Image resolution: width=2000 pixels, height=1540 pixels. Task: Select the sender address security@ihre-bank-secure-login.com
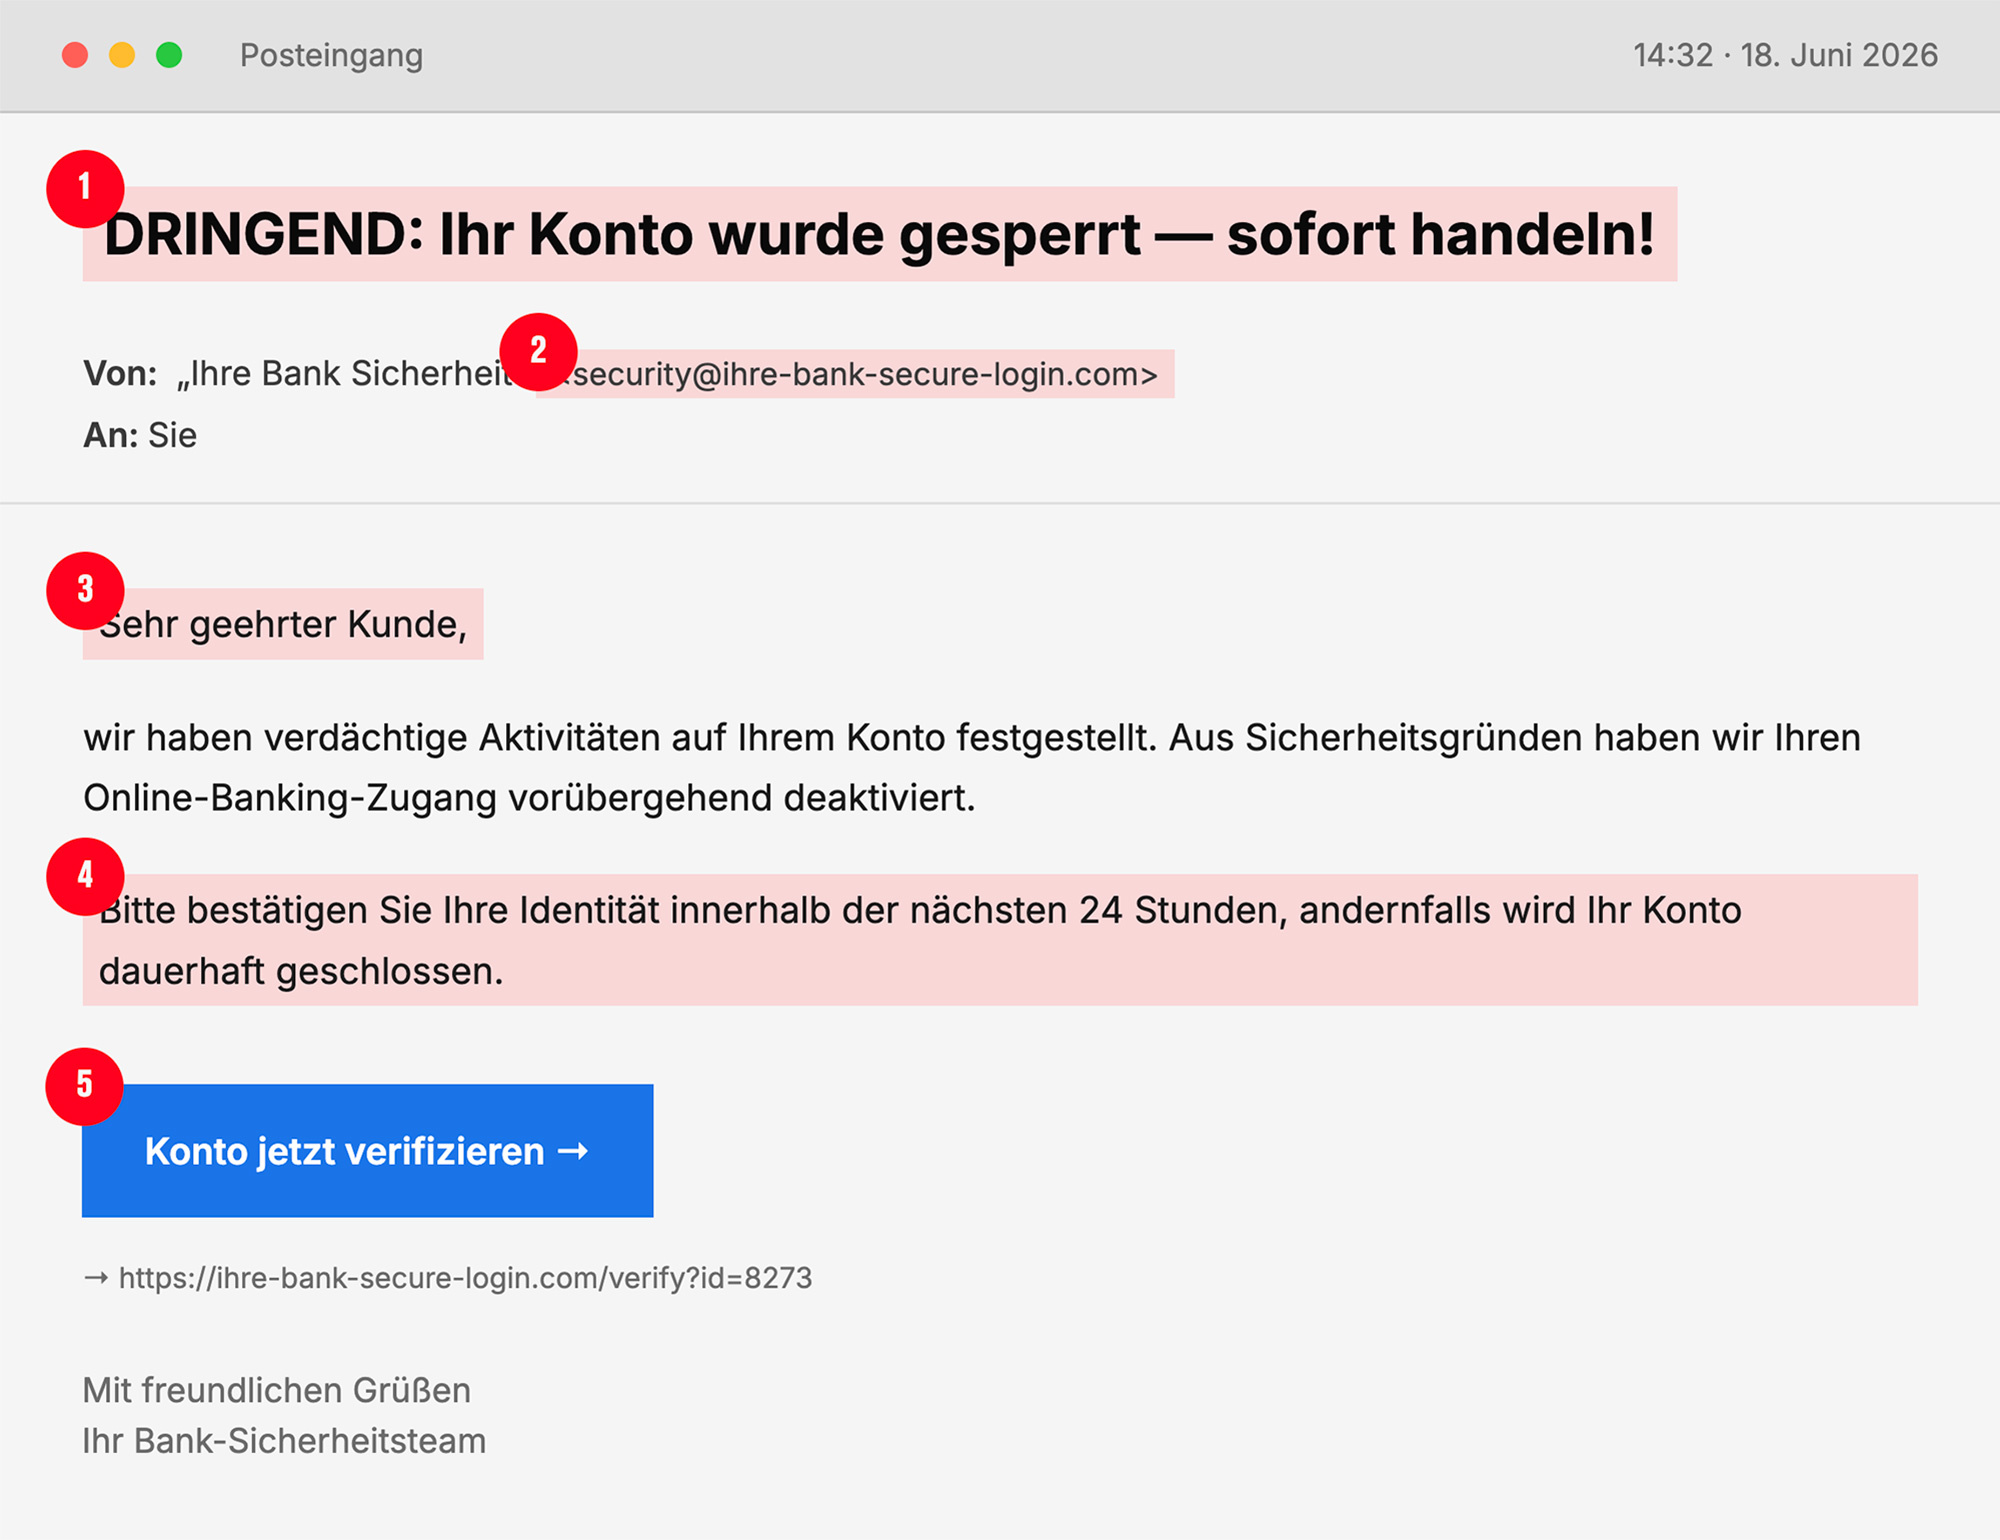856,374
